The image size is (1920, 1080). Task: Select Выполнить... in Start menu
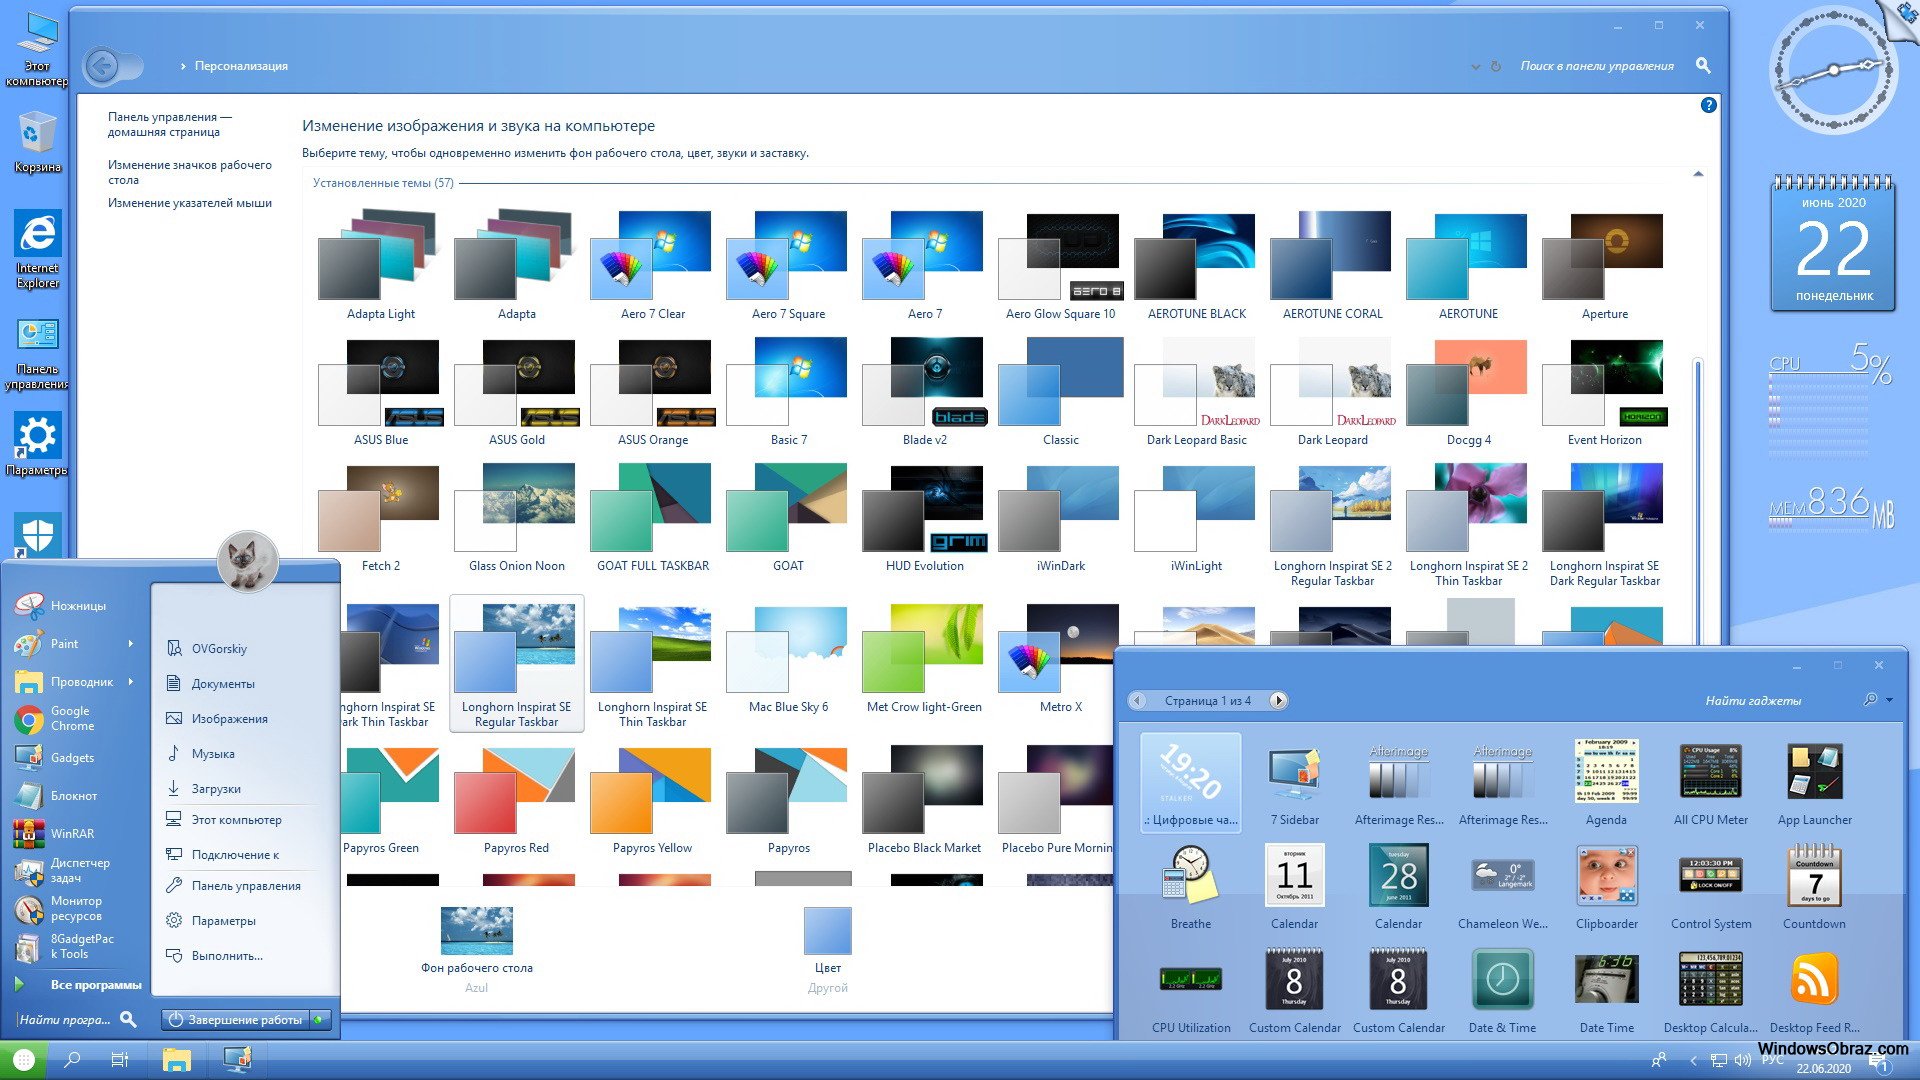[226, 956]
